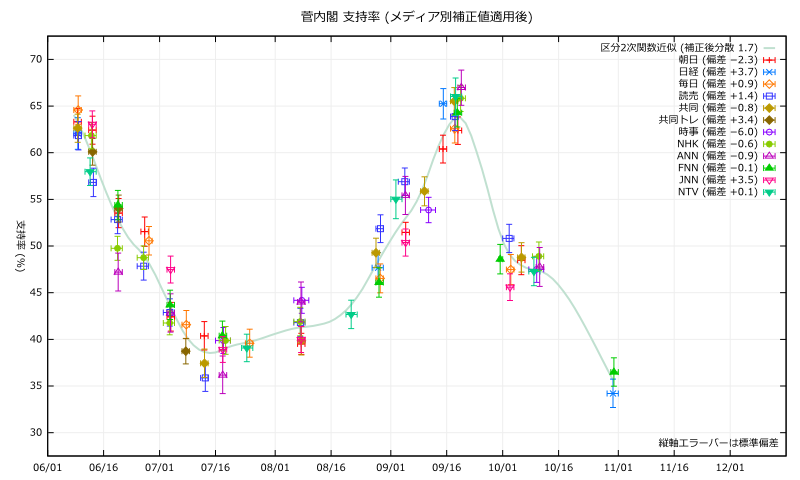Image resolution: width=800 pixels, height=480 pixels.
Task: Click the 共同トレ dark diamond legend marker
Action: tap(770, 120)
